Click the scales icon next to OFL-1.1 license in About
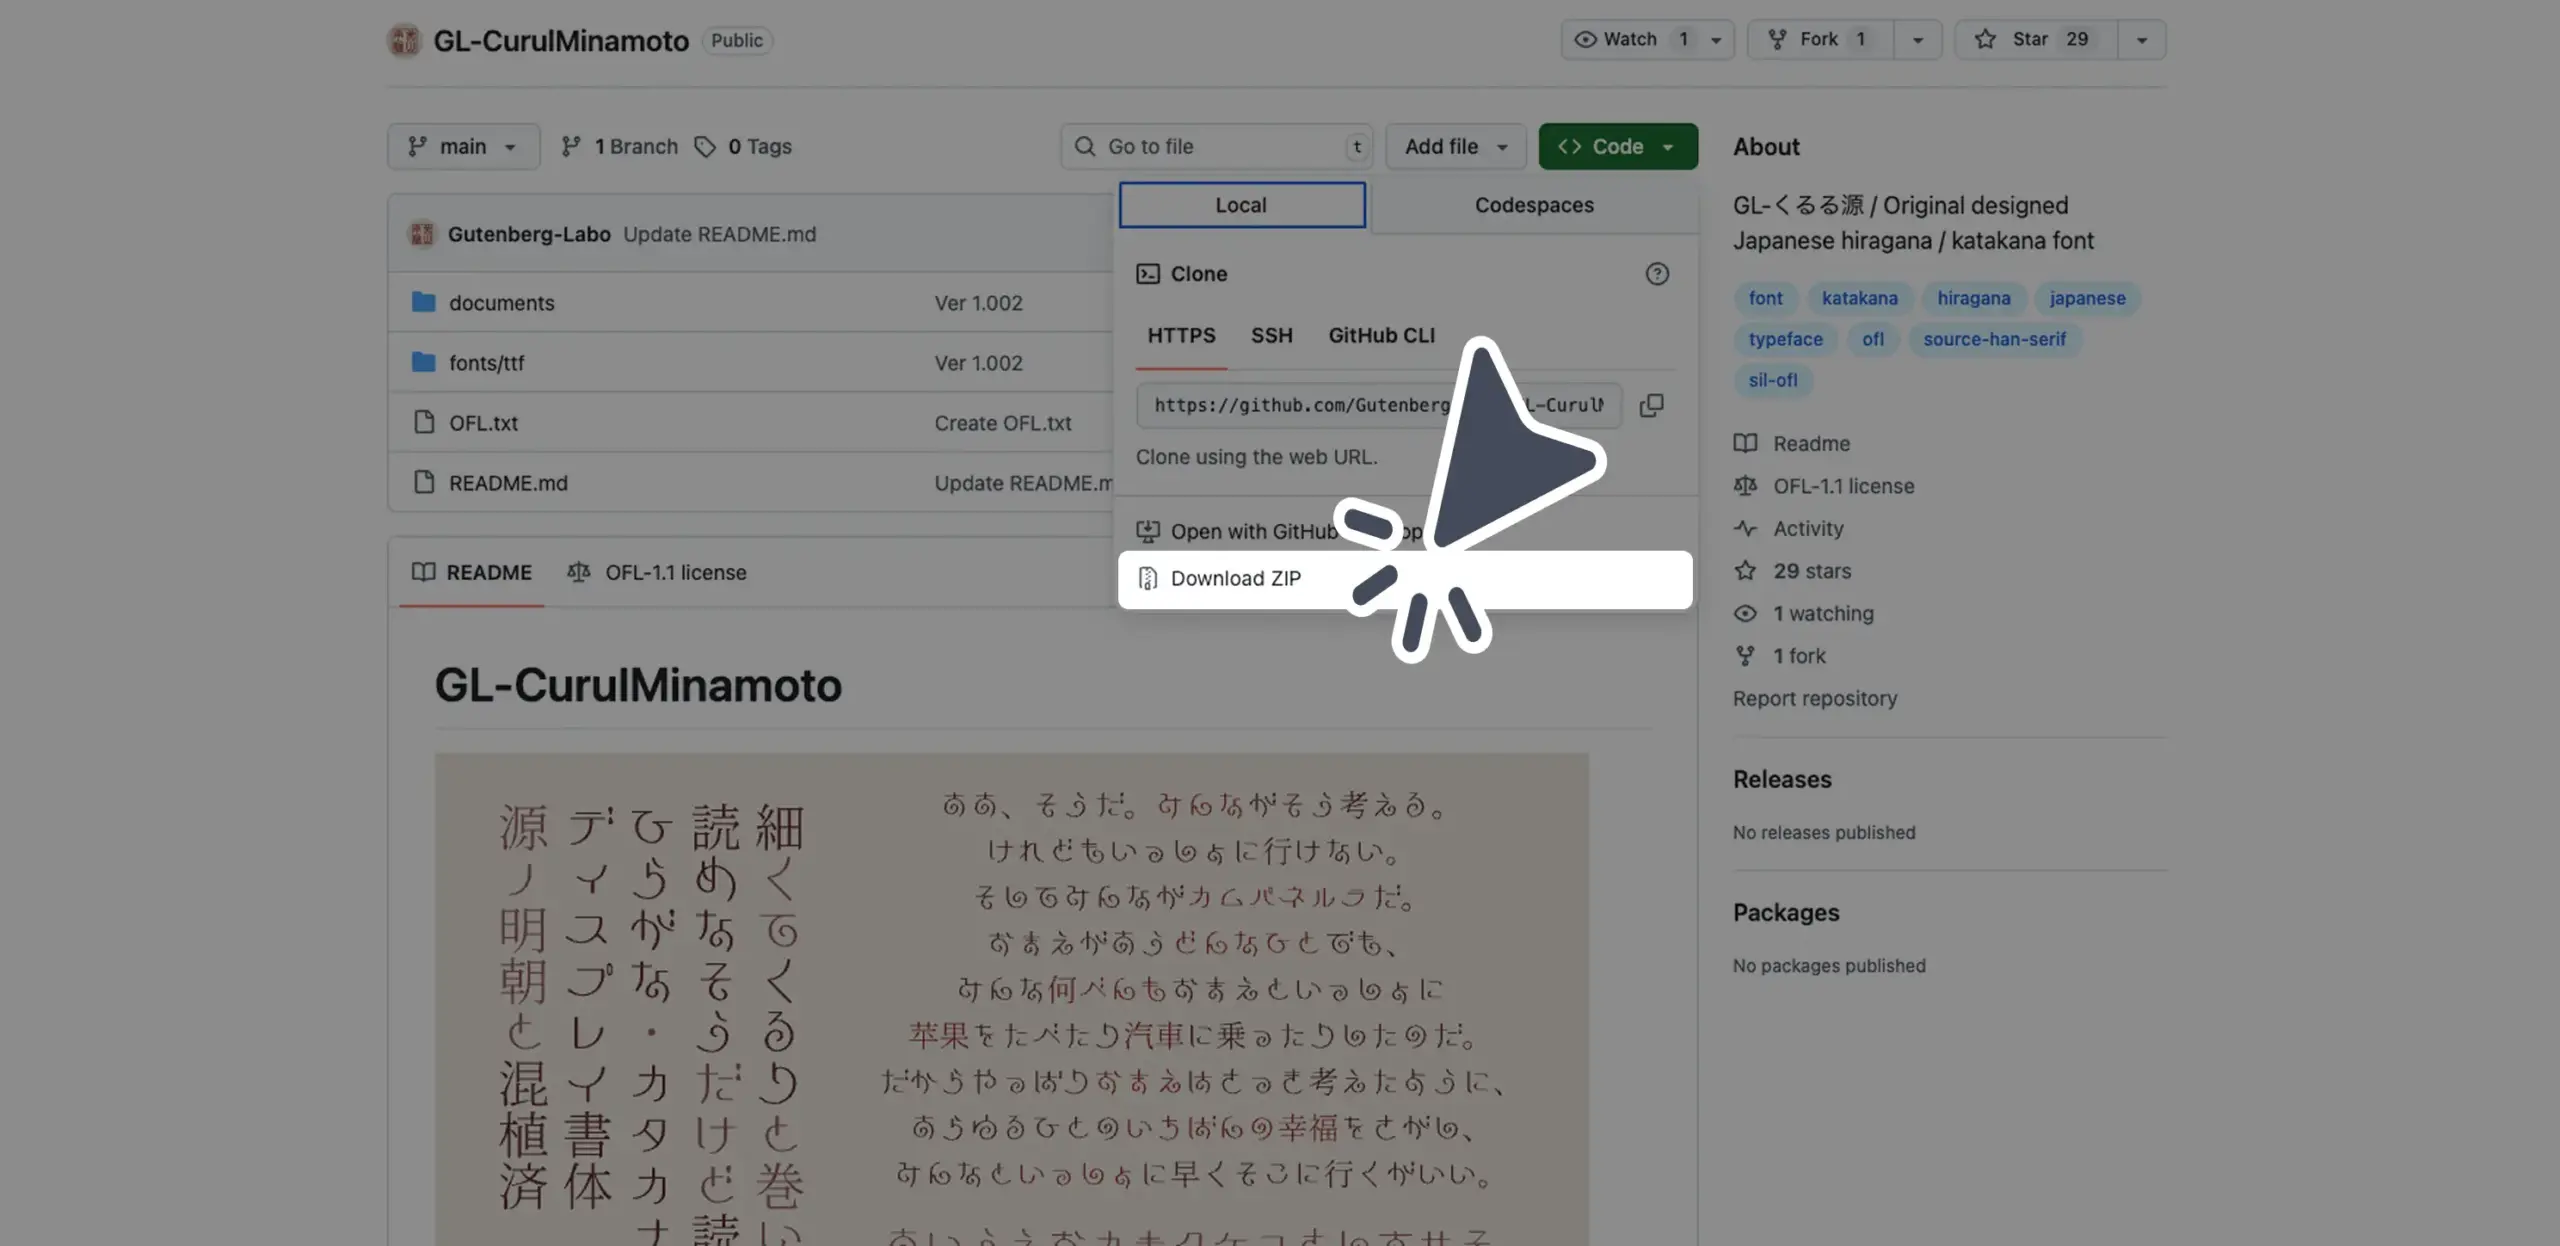Screen dimensions: 2560x1246 1745,486
